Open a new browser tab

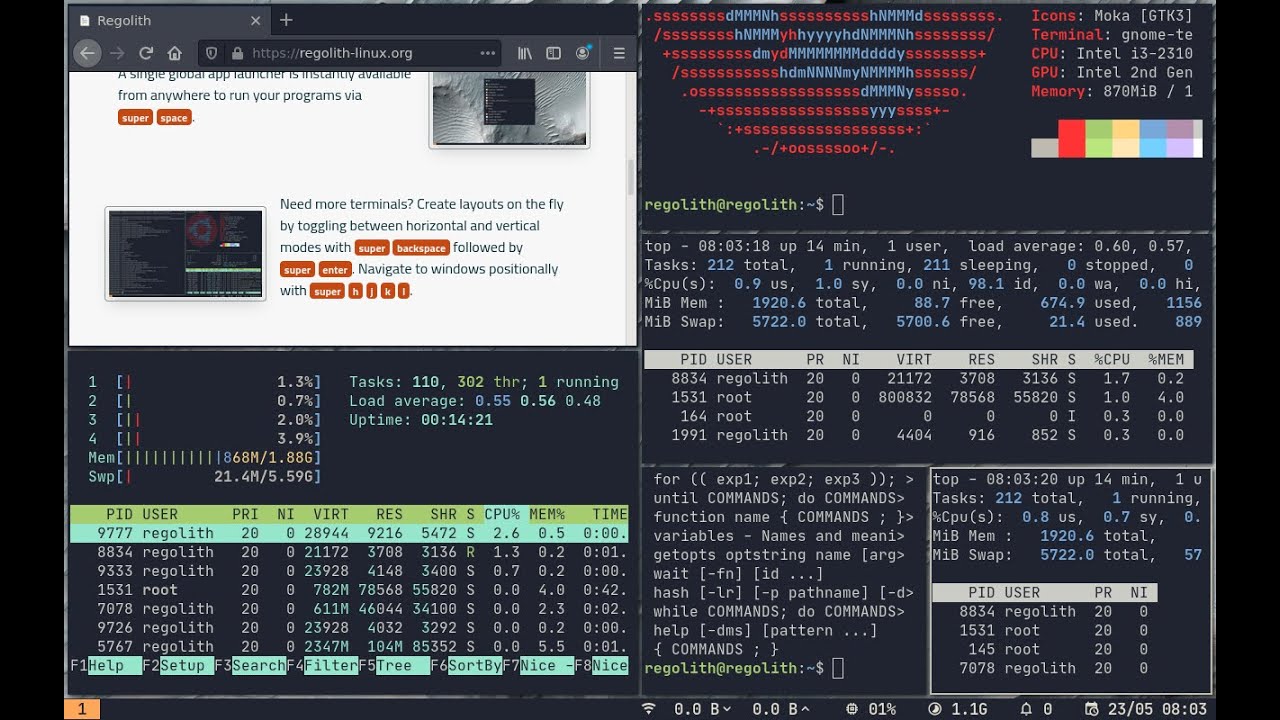(286, 20)
